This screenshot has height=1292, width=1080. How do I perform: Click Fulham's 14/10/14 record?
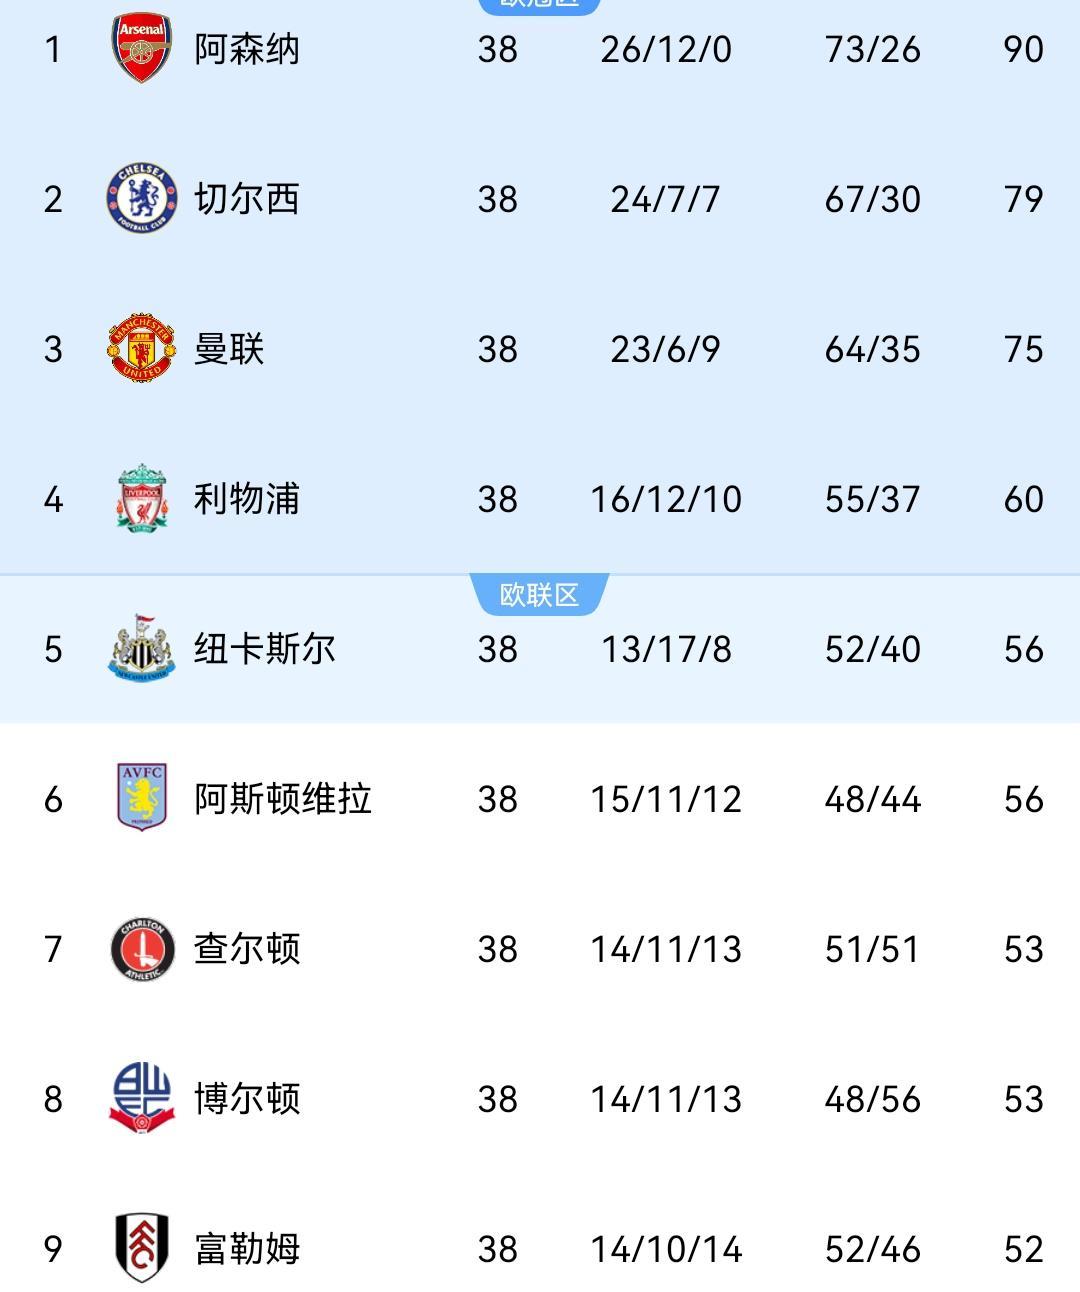(666, 1249)
